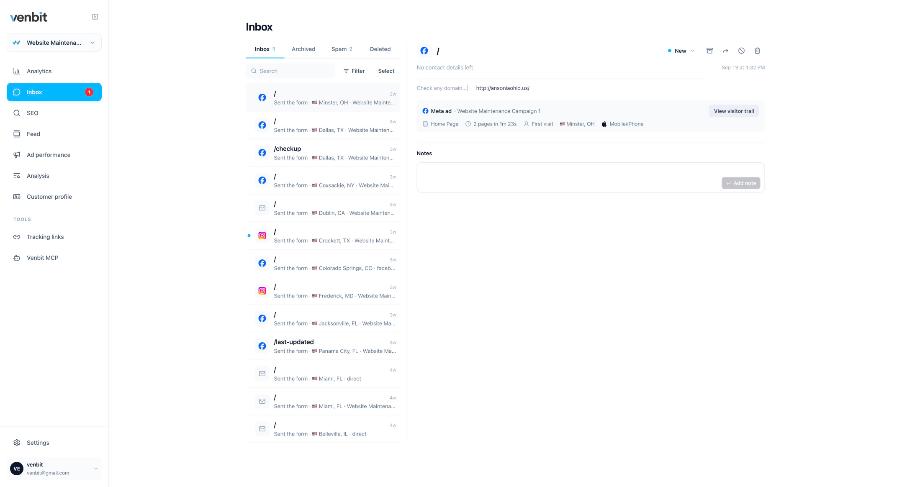Screen dimensions: 902x487
Task: Click the Facebook icon beside Meta ad
Action: pos(426,111)
